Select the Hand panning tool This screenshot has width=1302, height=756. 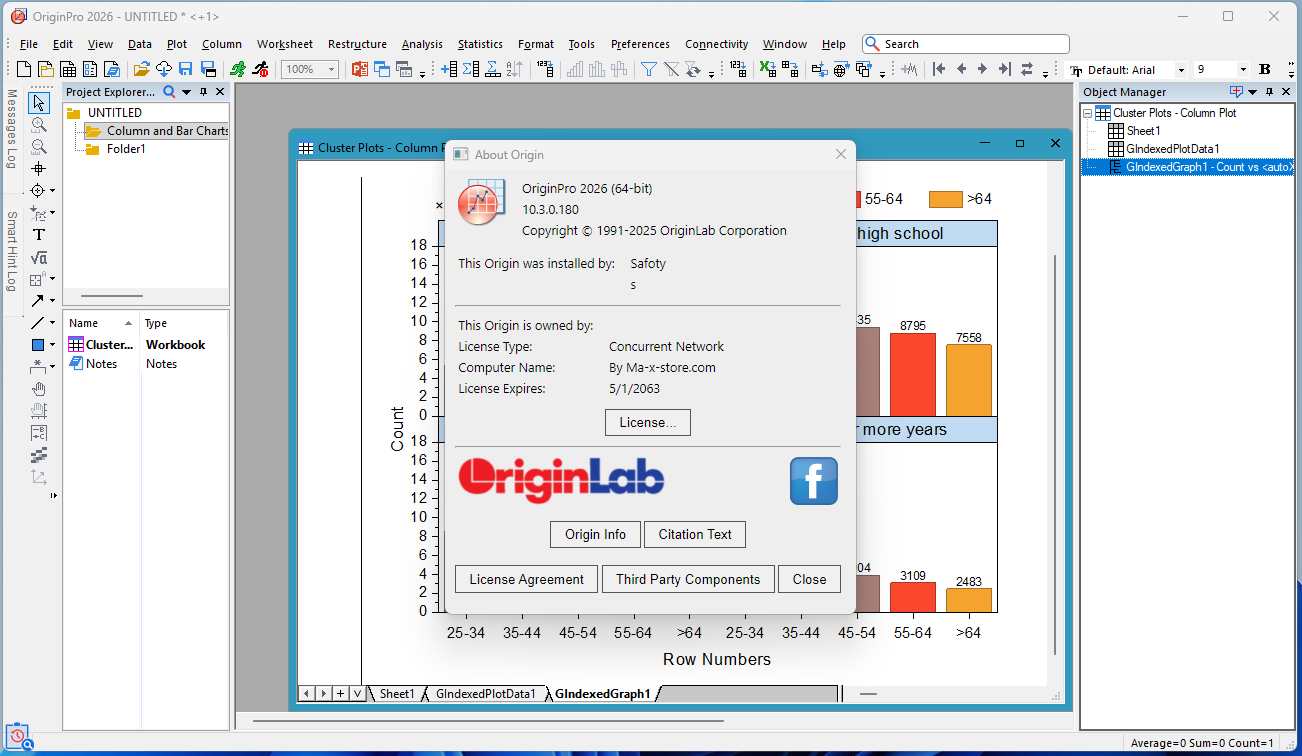pos(40,389)
